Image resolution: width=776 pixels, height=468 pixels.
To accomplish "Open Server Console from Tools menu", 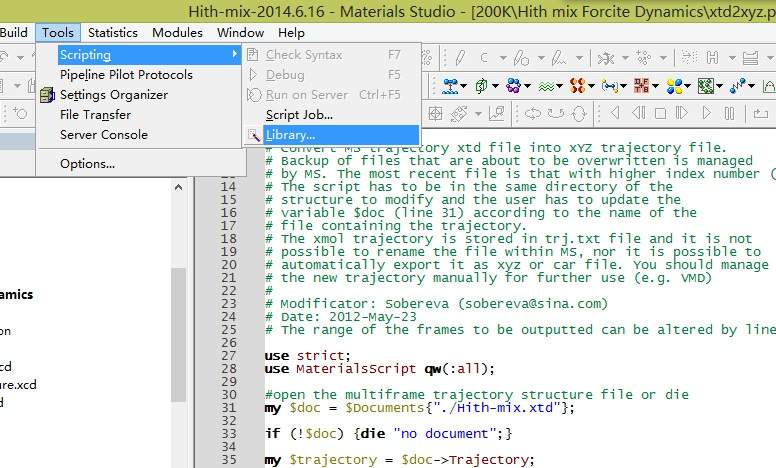I will pyautogui.click(x=141, y=135).
